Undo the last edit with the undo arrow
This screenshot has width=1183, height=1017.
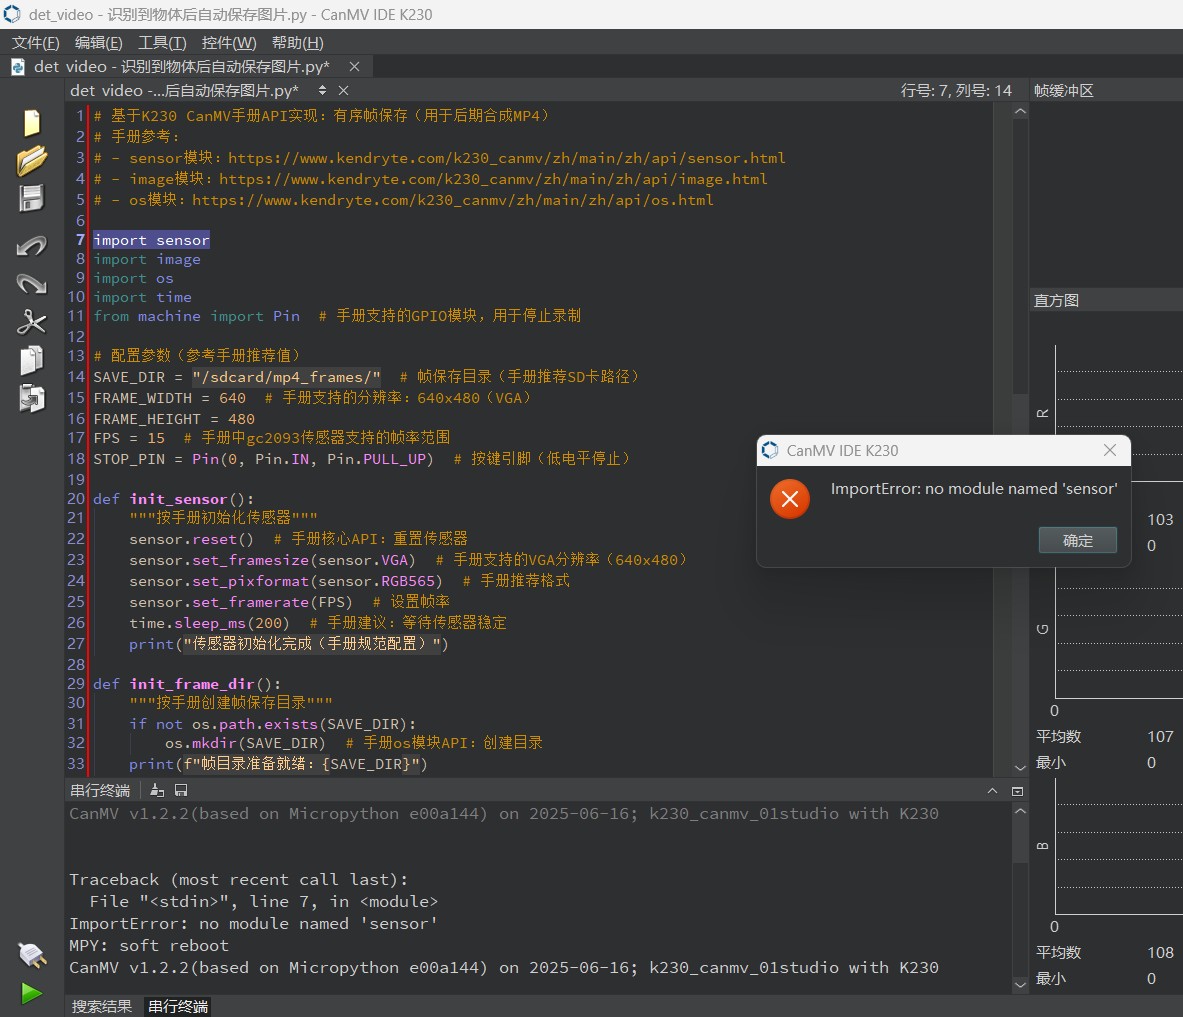(x=32, y=246)
